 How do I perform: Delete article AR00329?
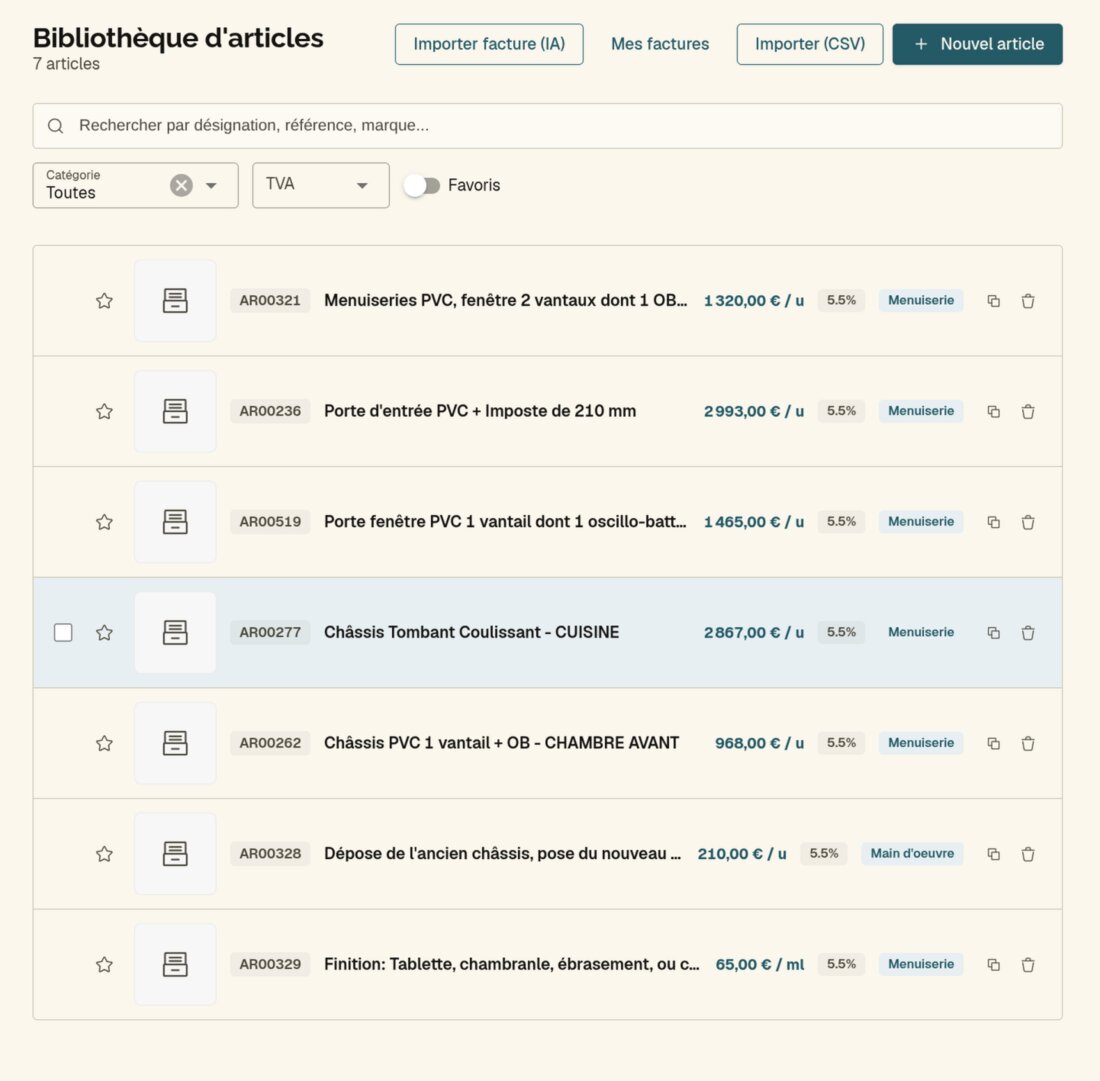[x=1028, y=965]
